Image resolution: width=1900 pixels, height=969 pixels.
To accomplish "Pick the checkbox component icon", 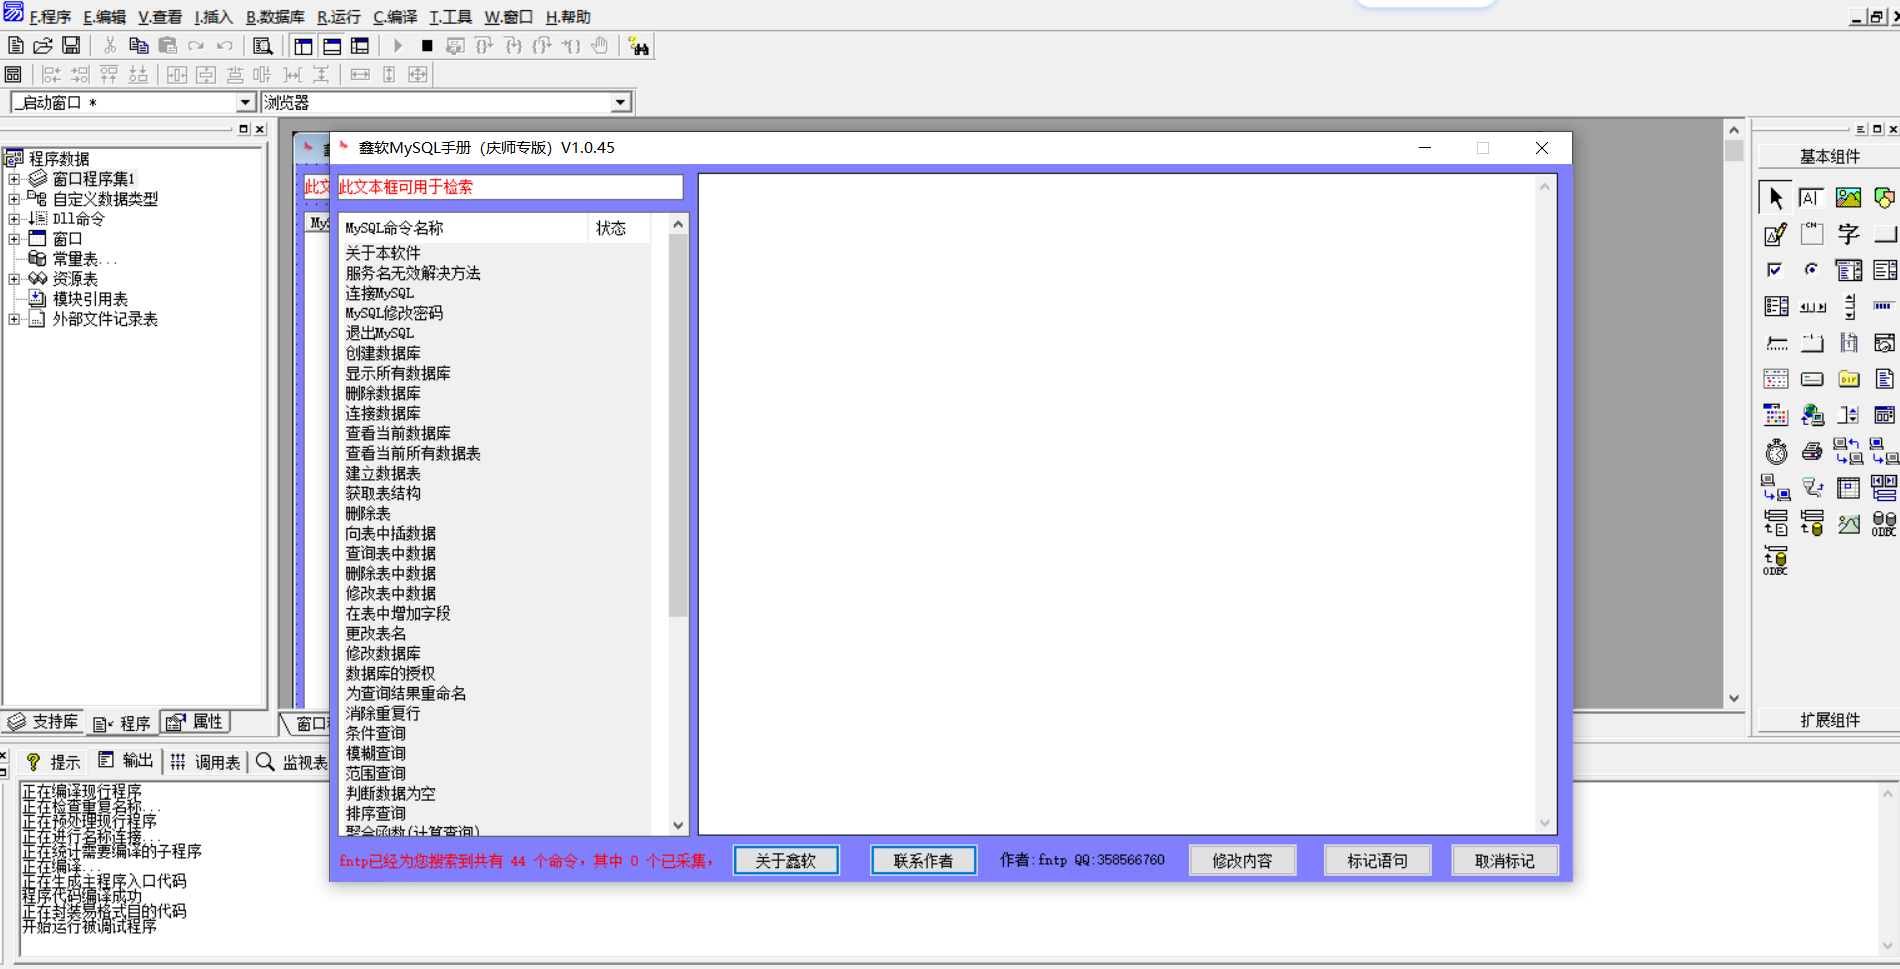I will pos(1775,270).
